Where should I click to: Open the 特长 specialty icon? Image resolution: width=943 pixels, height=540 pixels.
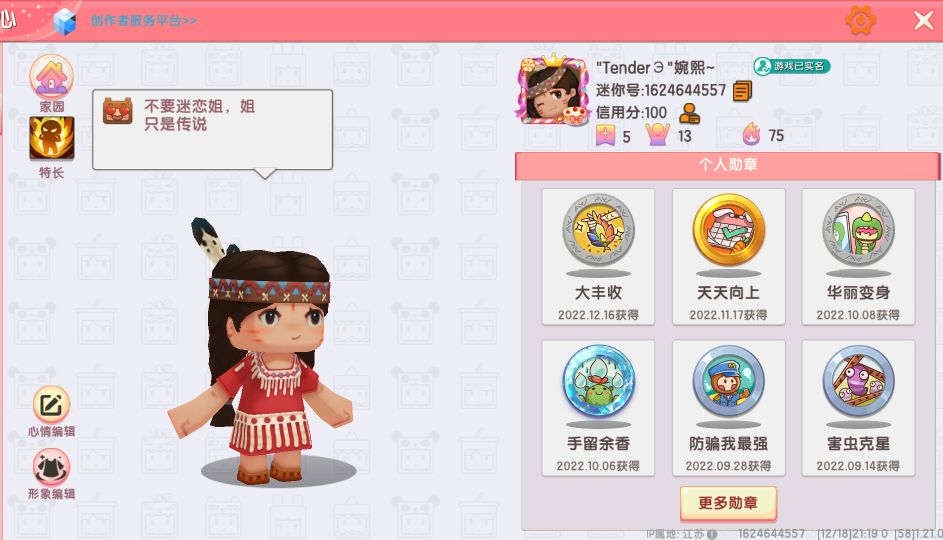coord(52,138)
